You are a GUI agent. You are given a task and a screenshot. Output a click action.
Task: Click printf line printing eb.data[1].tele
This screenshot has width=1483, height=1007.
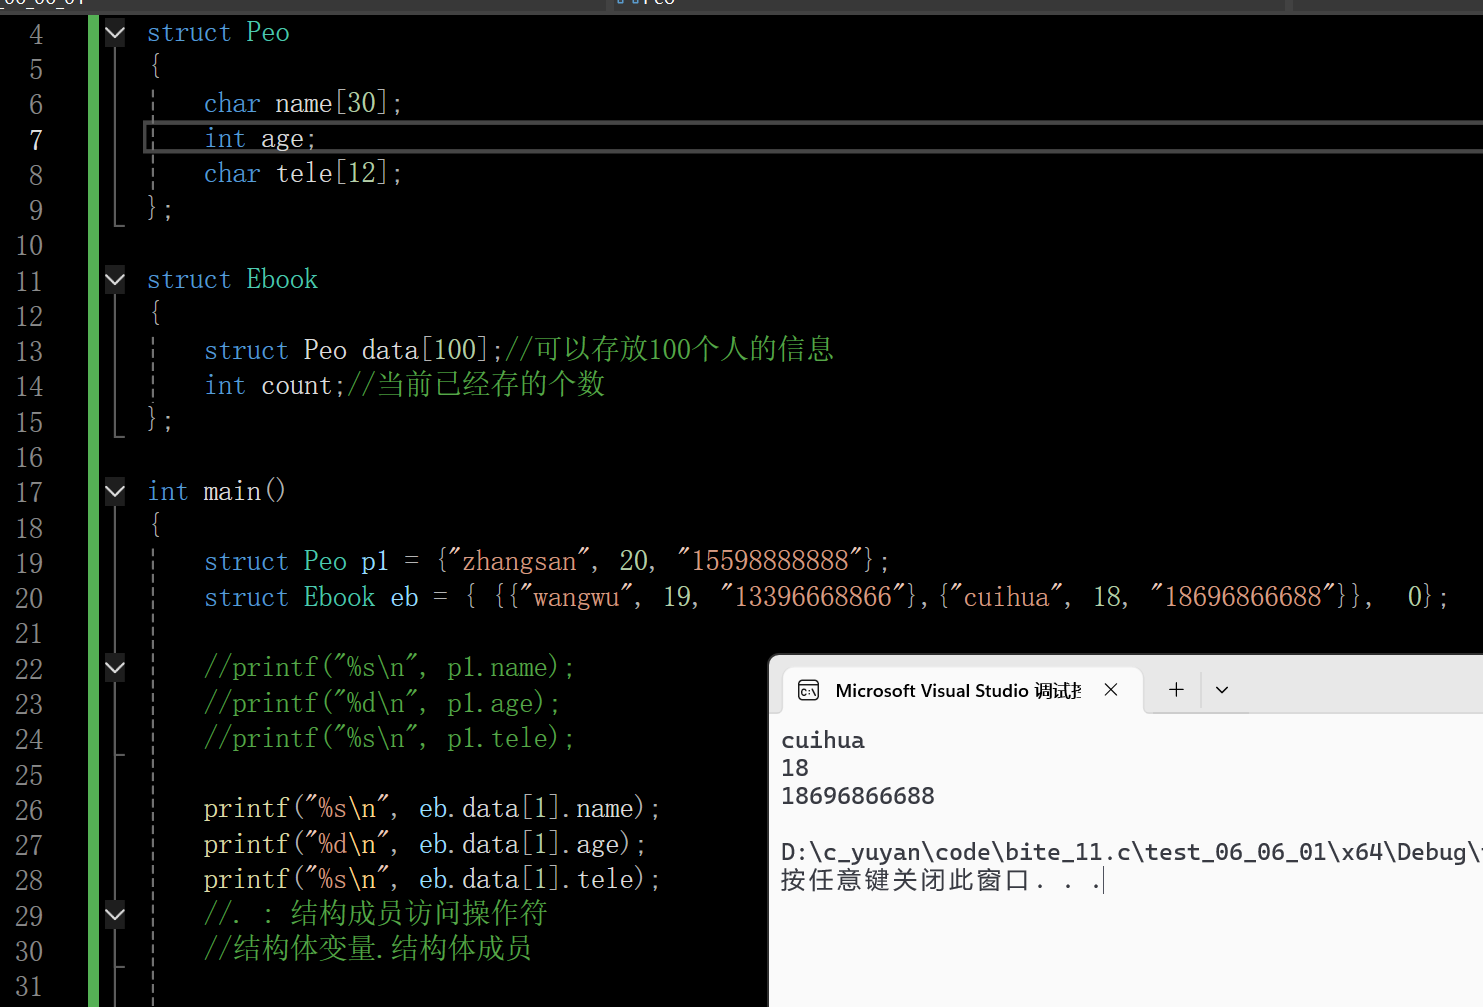pyautogui.click(x=432, y=880)
